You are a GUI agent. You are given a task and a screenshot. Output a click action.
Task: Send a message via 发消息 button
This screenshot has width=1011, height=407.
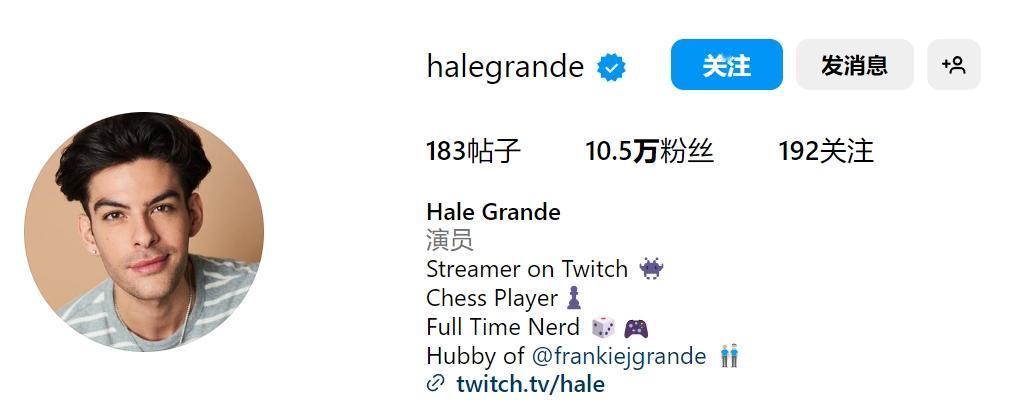(854, 65)
